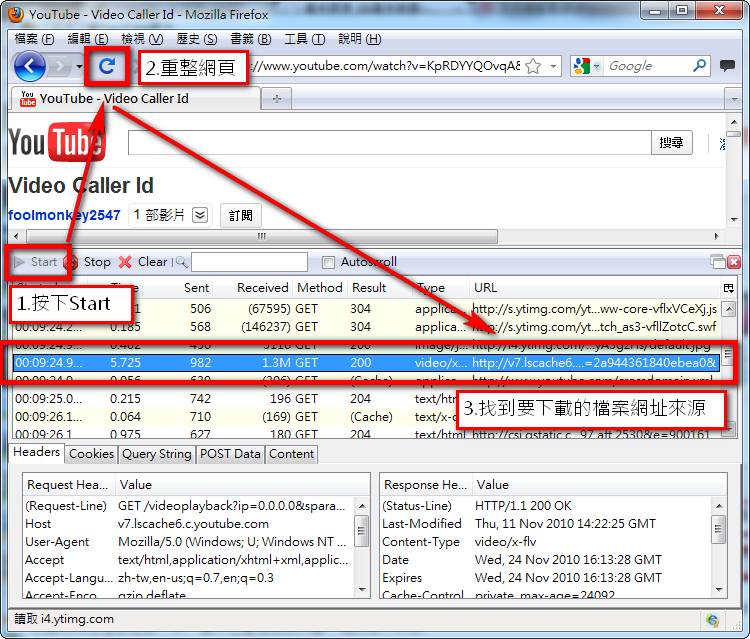This screenshot has width=750, height=639.
Task: Click the filter search magnifier icon
Action: (x=181, y=262)
